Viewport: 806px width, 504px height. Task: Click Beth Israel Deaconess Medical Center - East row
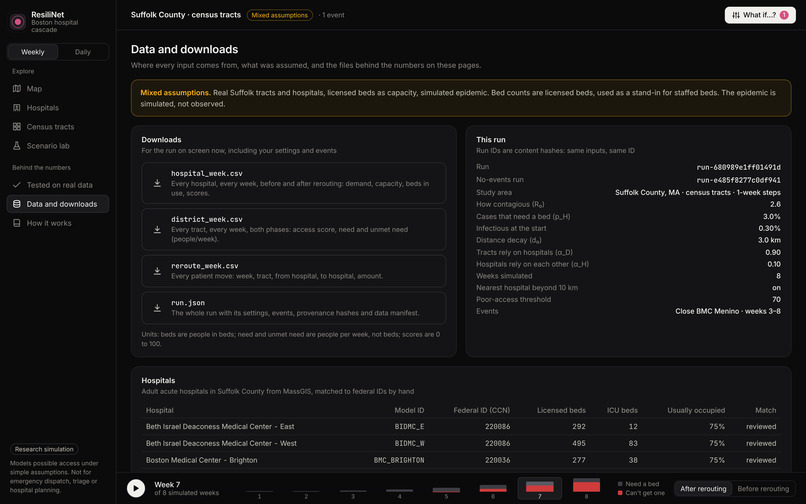coord(461,426)
